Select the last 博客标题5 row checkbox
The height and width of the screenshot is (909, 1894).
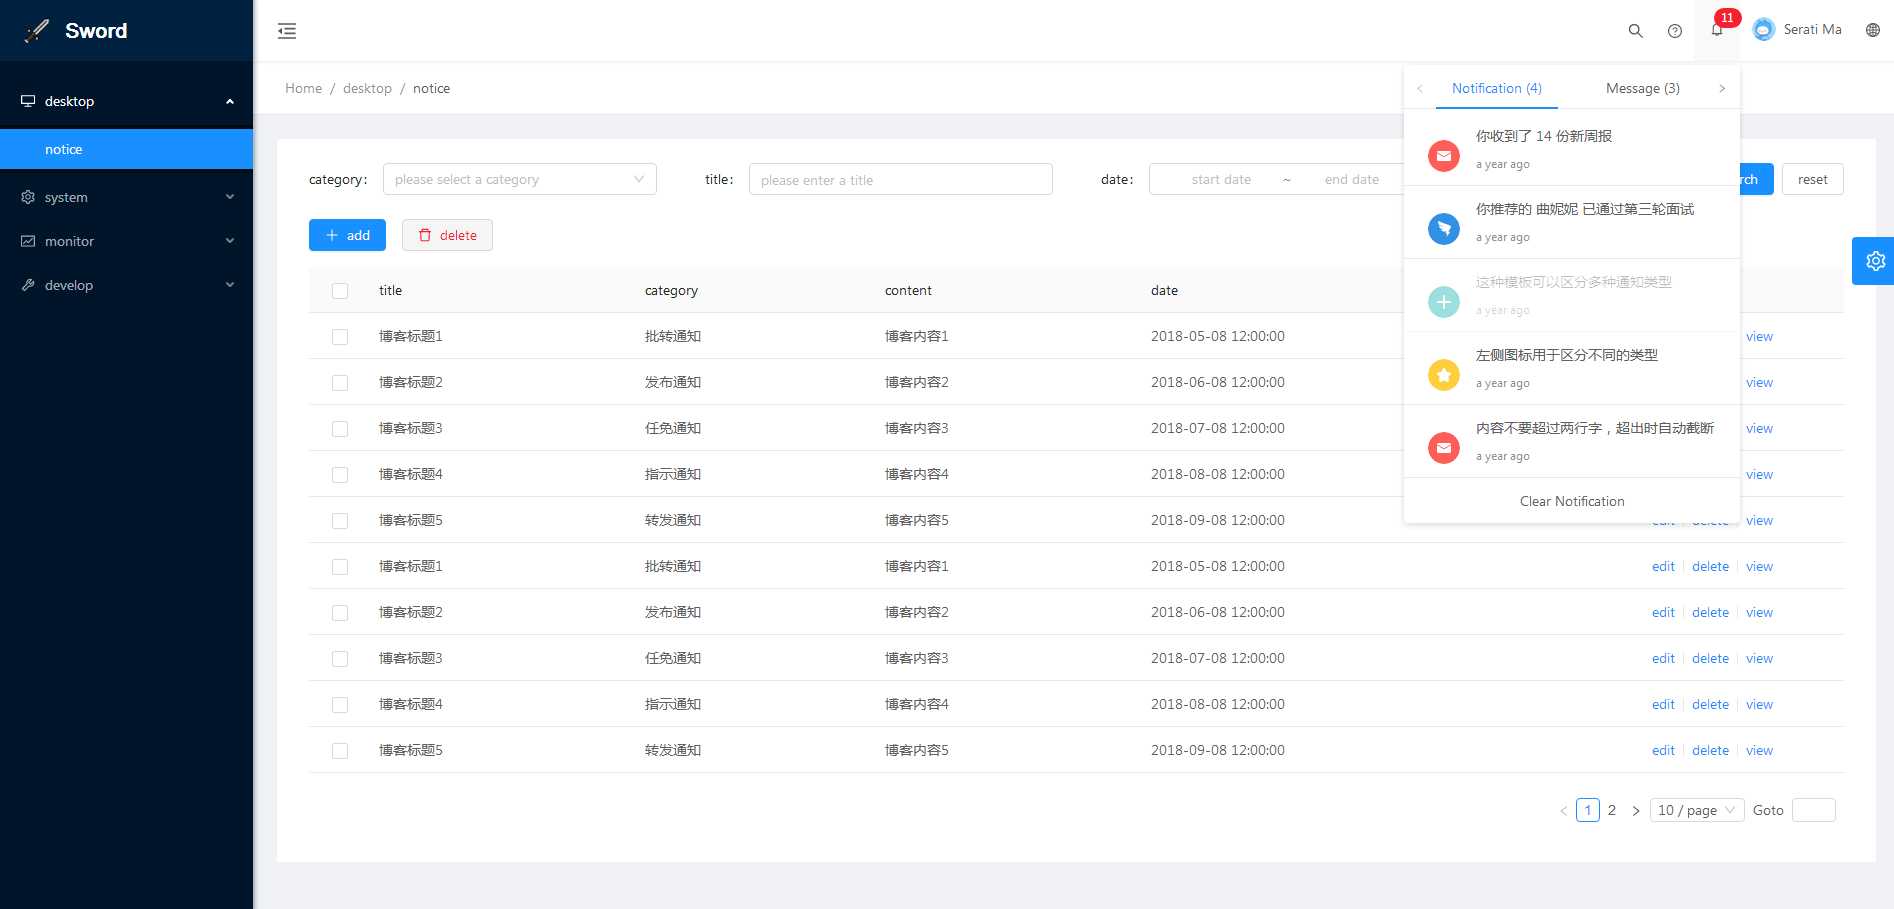(x=340, y=751)
